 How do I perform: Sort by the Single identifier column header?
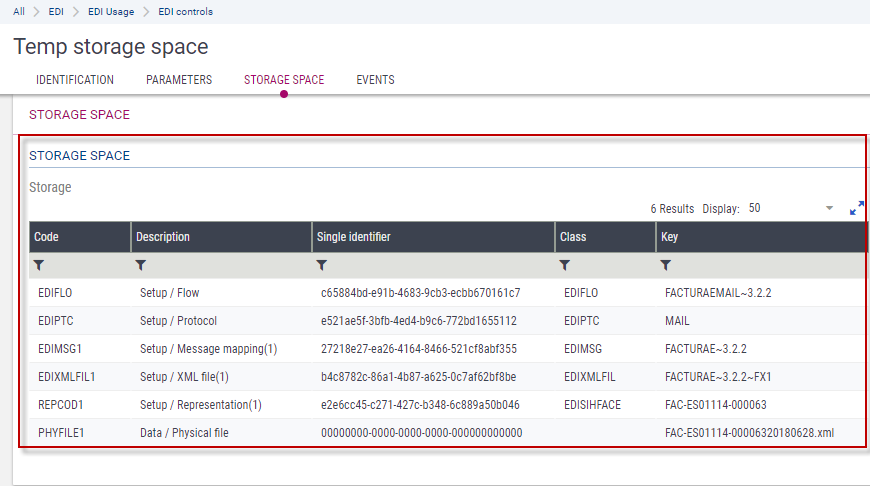coord(353,237)
